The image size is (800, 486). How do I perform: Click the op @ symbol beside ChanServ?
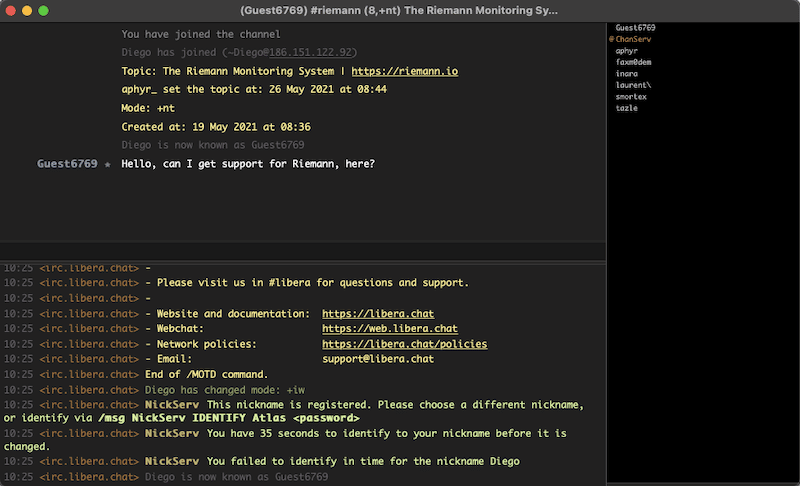click(611, 39)
